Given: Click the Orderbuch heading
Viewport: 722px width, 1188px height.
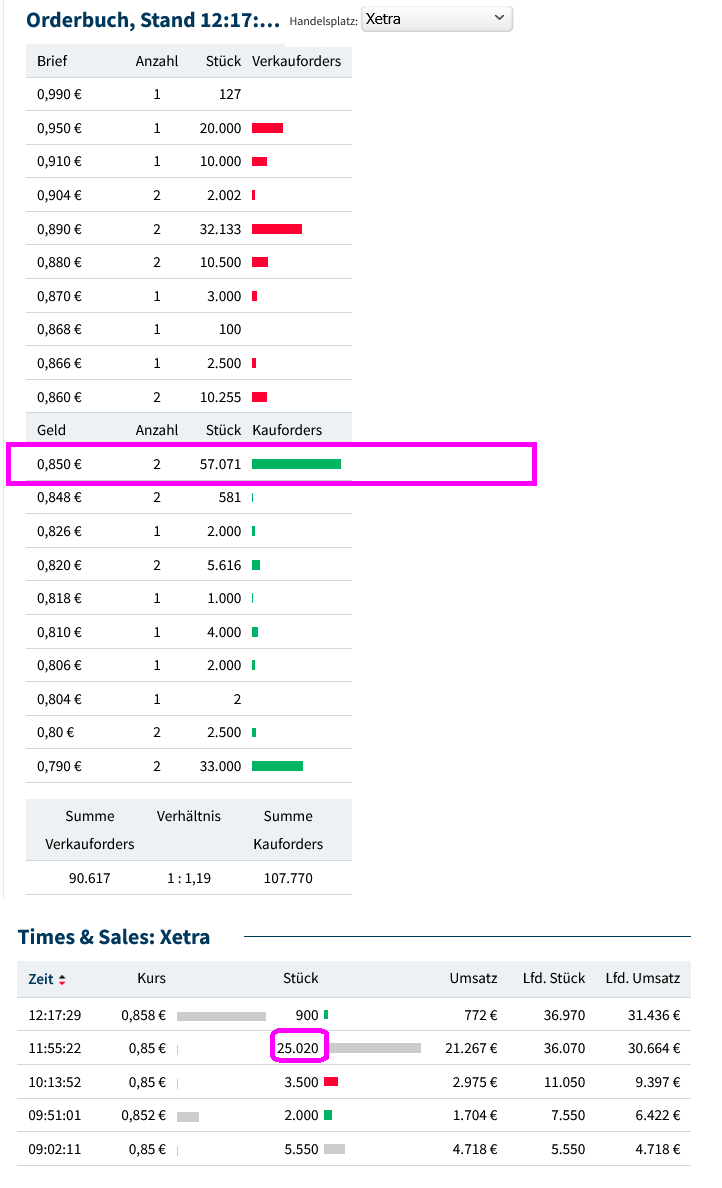Looking at the screenshot, I should [x=152, y=20].
